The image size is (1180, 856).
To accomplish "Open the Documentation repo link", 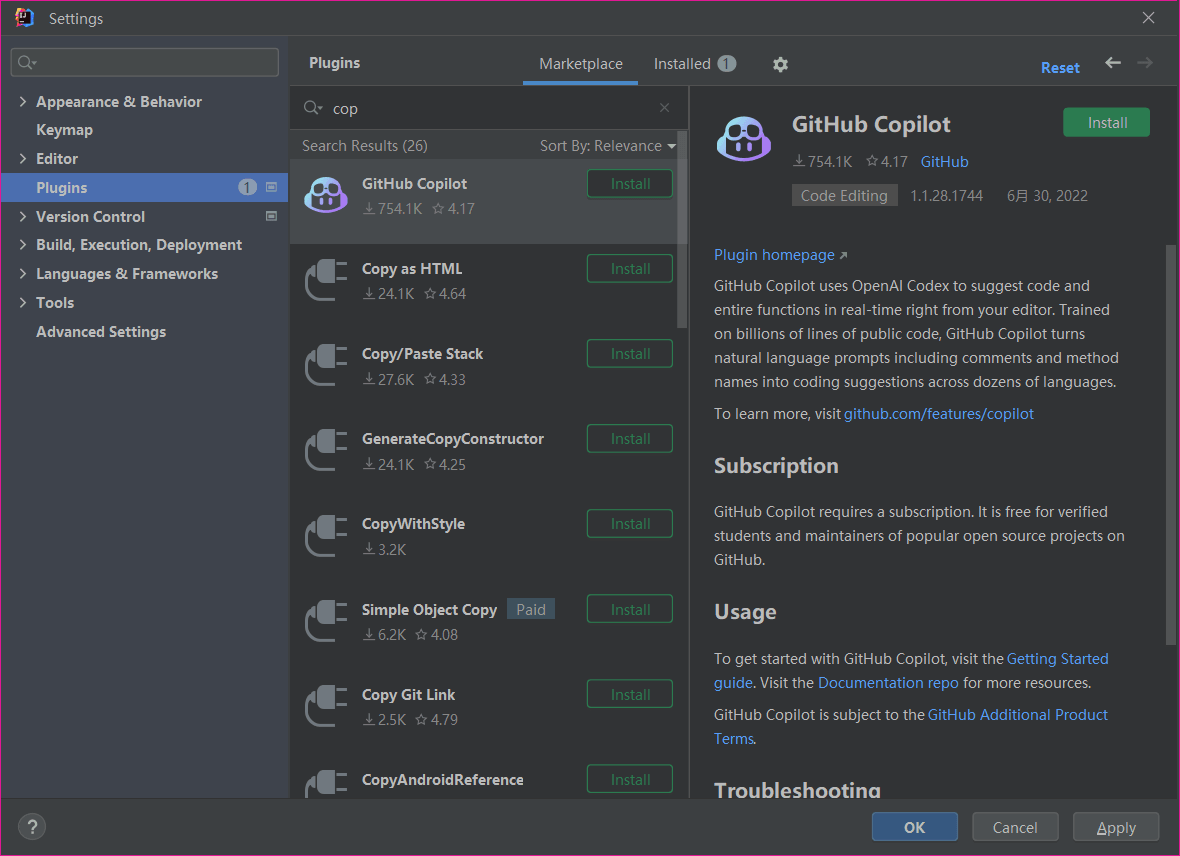I will tap(888, 683).
